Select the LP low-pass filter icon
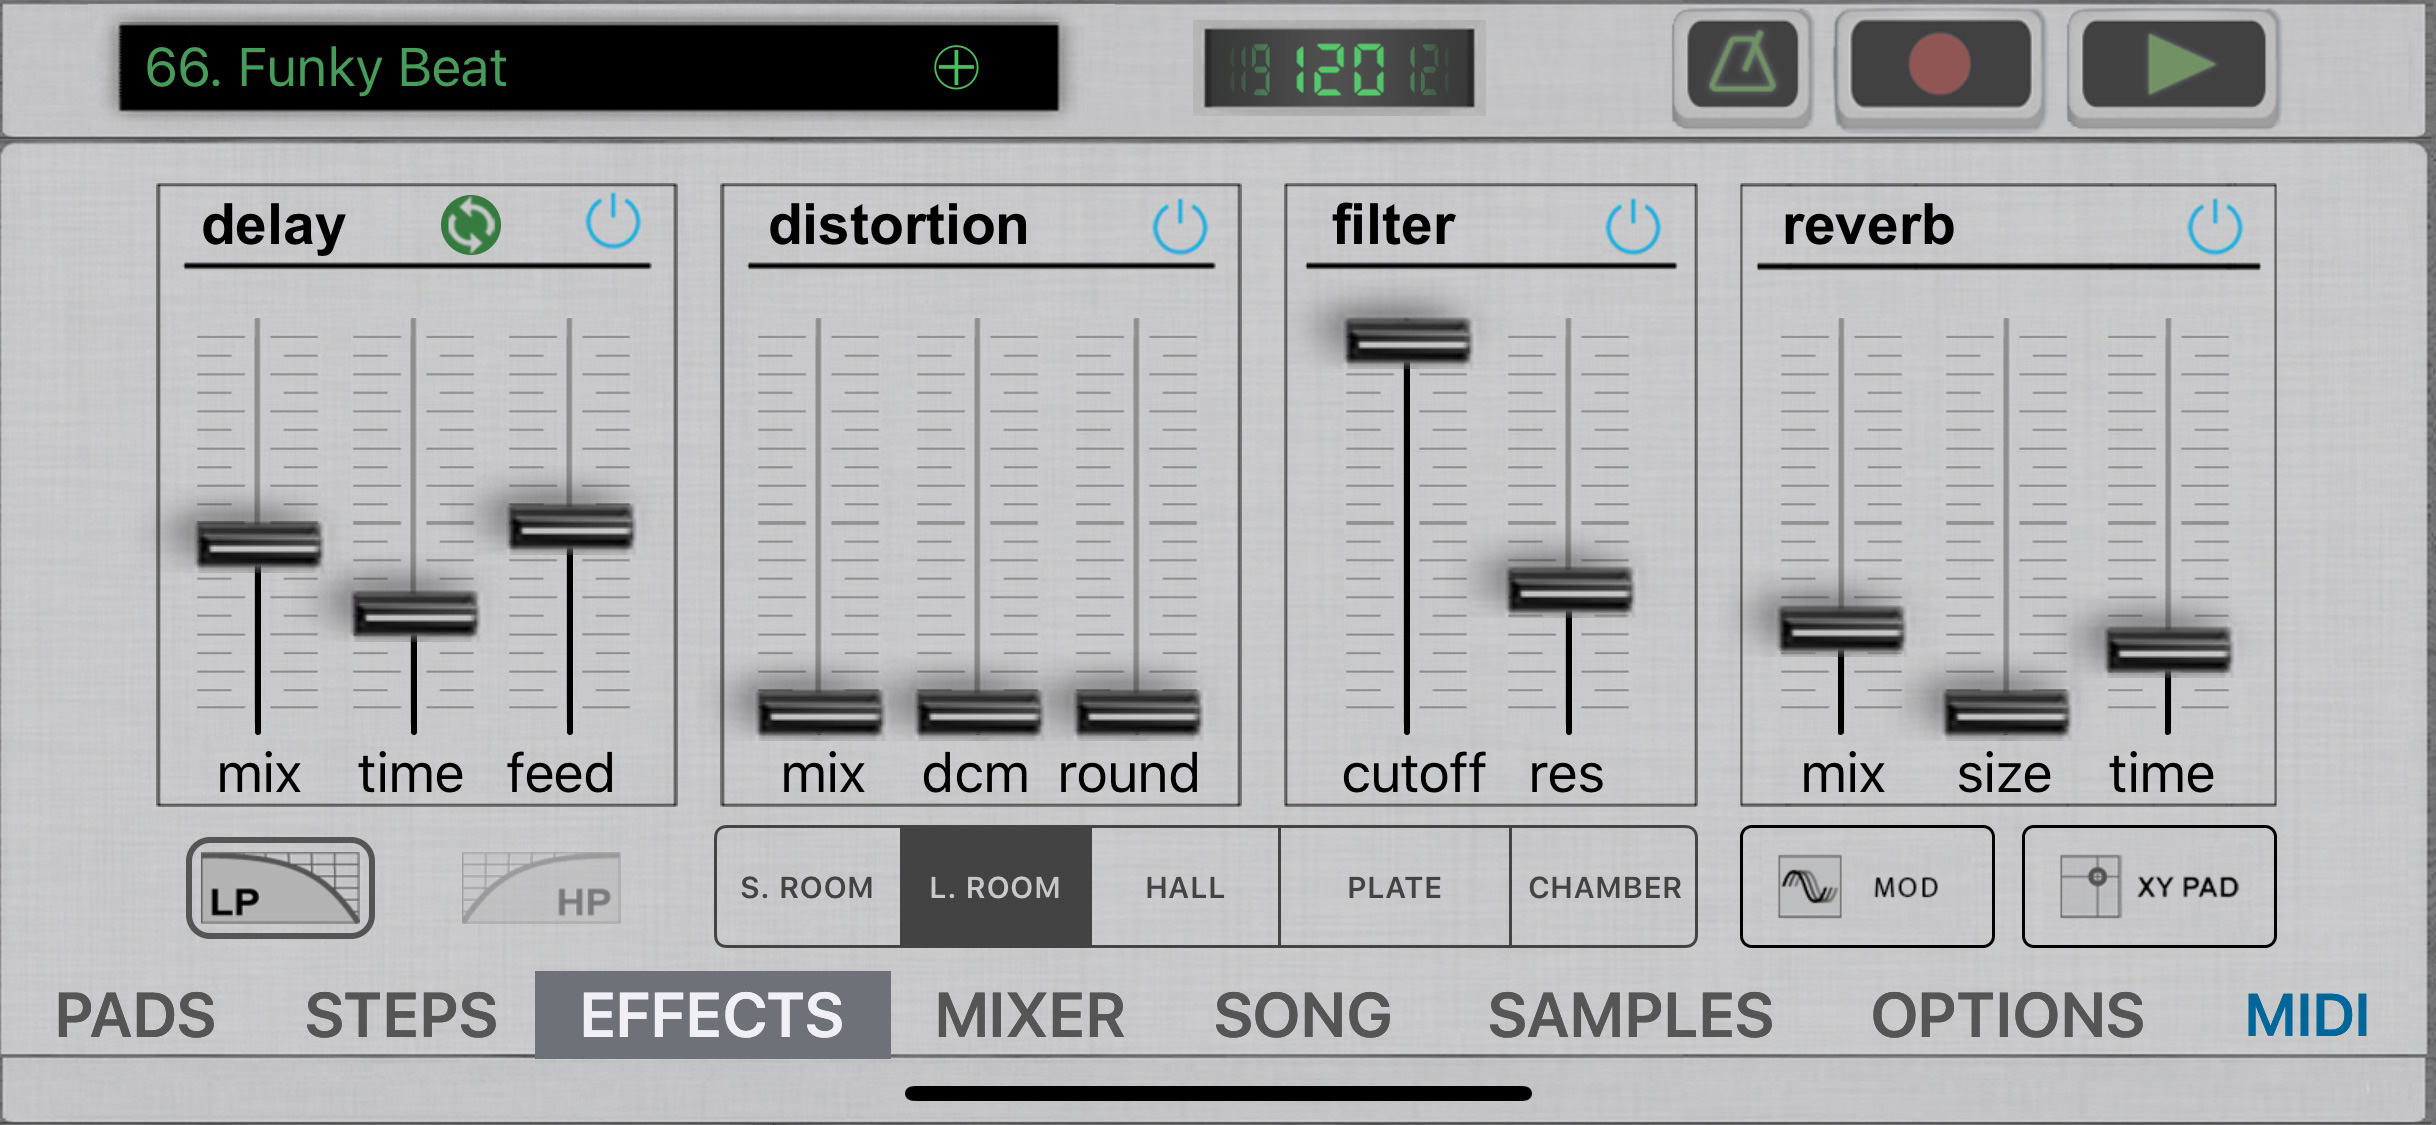2436x1125 pixels. click(280, 888)
